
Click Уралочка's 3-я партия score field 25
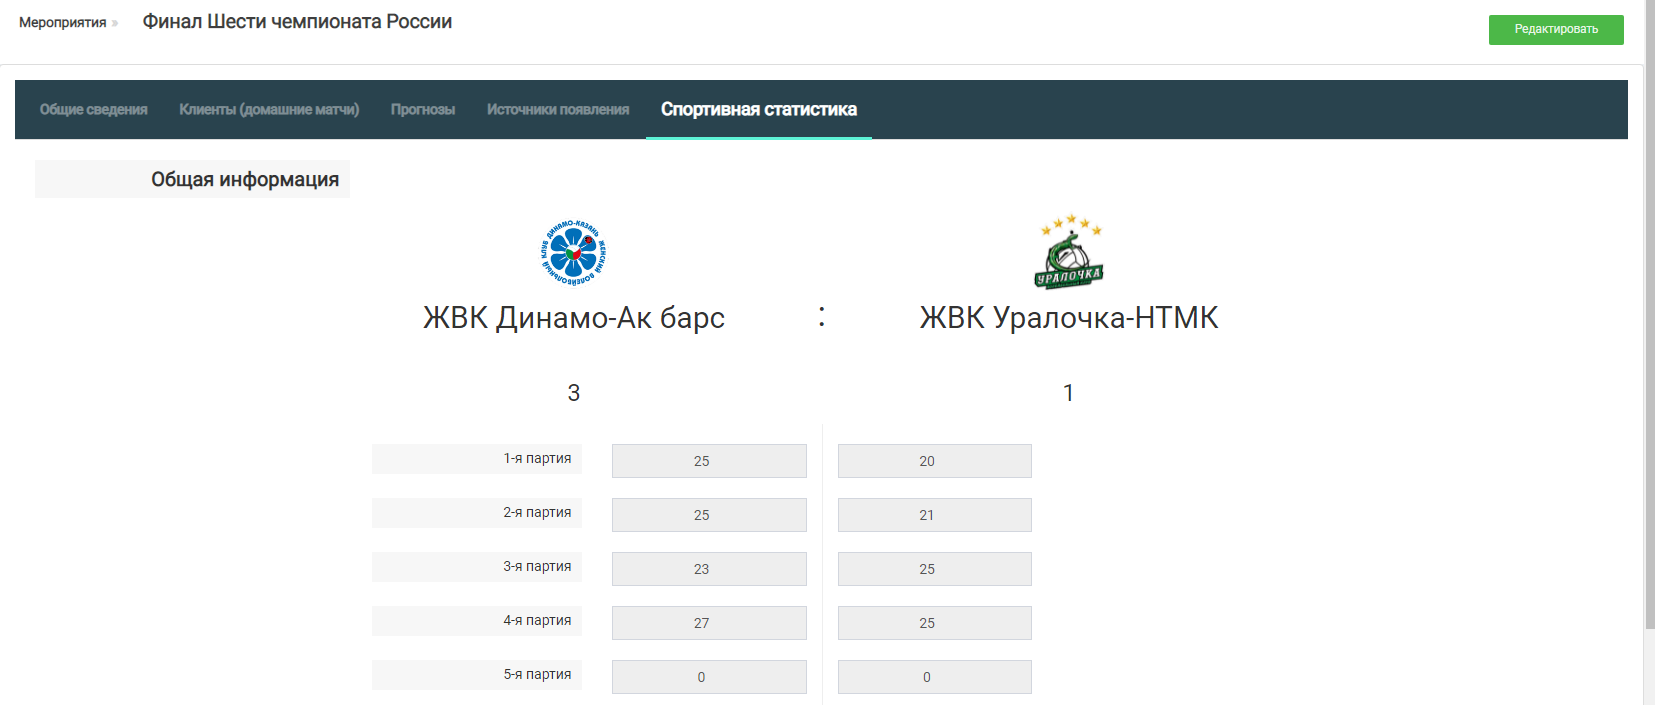point(935,569)
